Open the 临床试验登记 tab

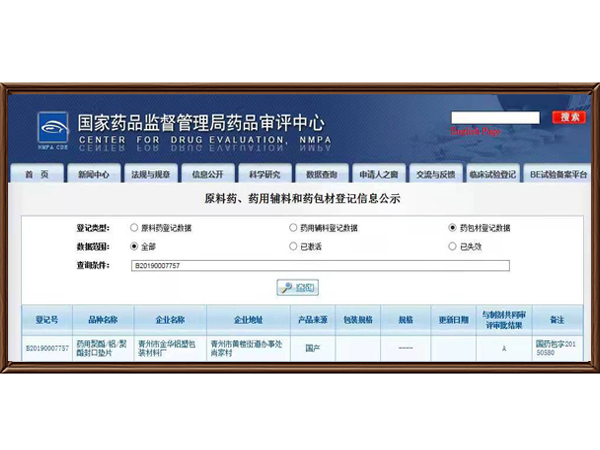[493, 174]
